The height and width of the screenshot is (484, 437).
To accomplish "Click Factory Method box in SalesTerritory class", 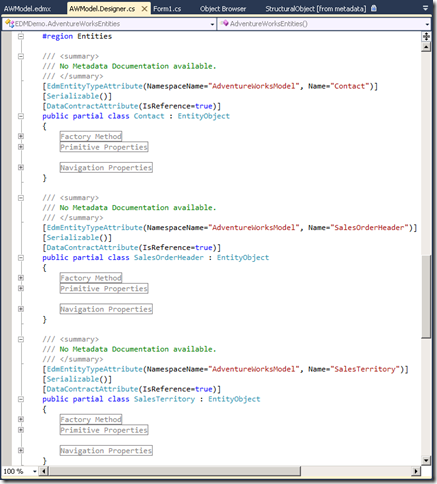I will pyautogui.click(x=91, y=419).
